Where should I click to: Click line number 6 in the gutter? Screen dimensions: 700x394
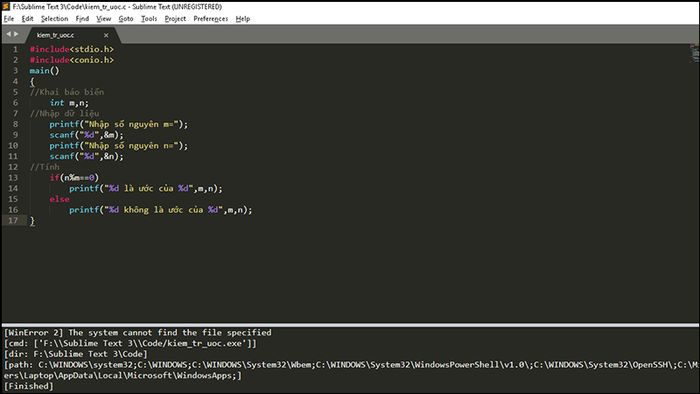click(16, 103)
